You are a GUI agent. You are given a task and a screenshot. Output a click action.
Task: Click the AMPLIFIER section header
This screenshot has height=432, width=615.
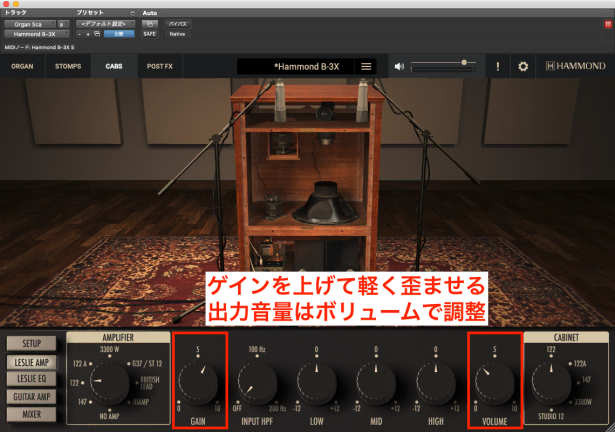118,337
